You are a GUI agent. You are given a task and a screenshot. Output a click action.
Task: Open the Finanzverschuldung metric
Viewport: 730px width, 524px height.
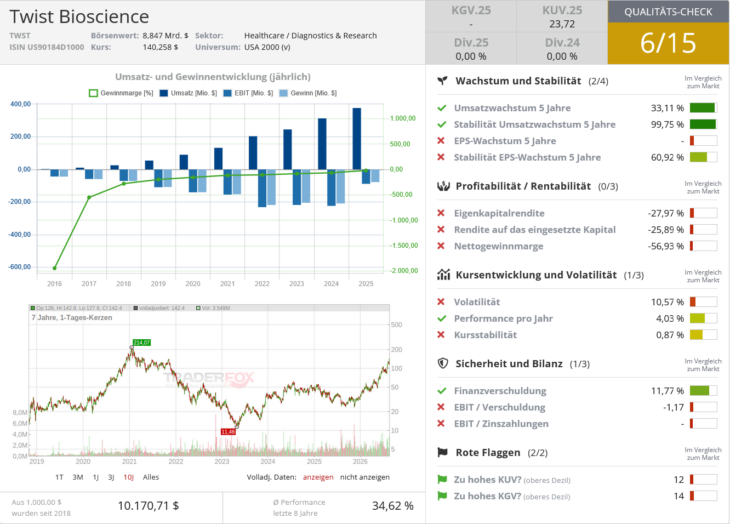pyautogui.click(x=500, y=391)
